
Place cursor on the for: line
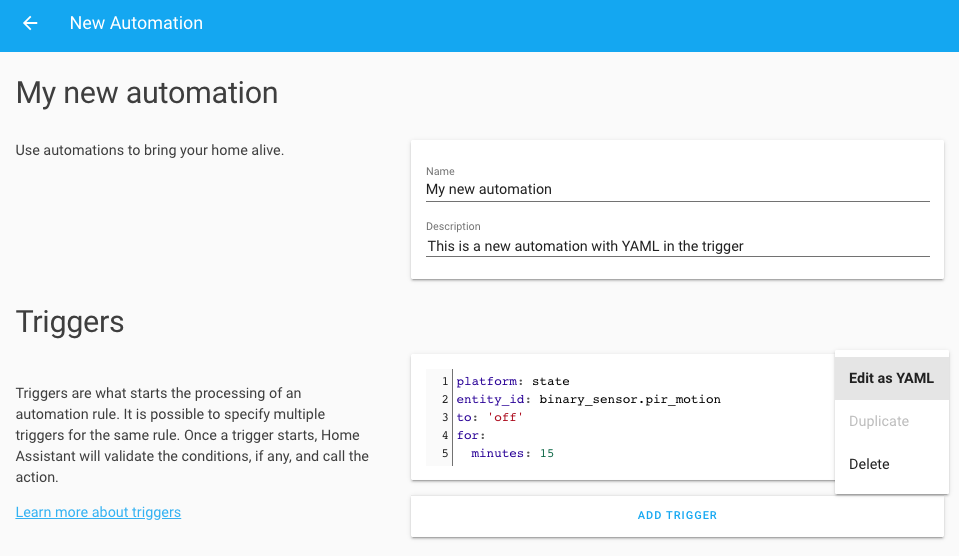tap(470, 435)
